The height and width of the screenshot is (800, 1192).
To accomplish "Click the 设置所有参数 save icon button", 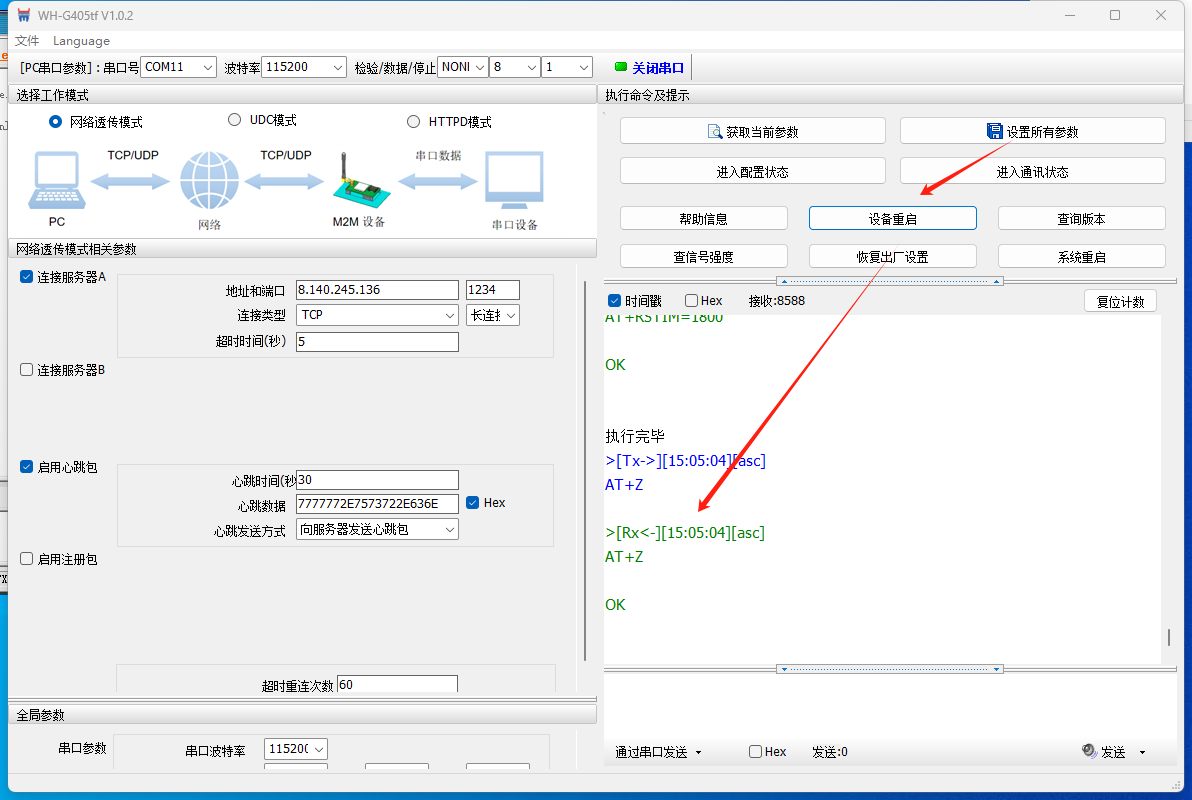I will tap(994, 131).
